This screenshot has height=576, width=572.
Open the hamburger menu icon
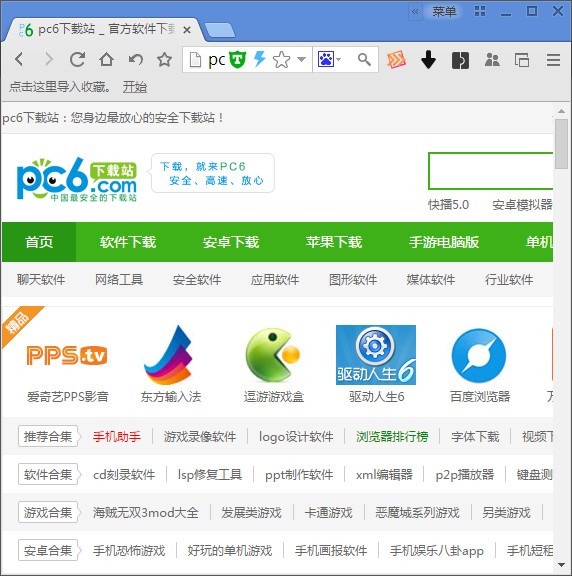click(553, 60)
